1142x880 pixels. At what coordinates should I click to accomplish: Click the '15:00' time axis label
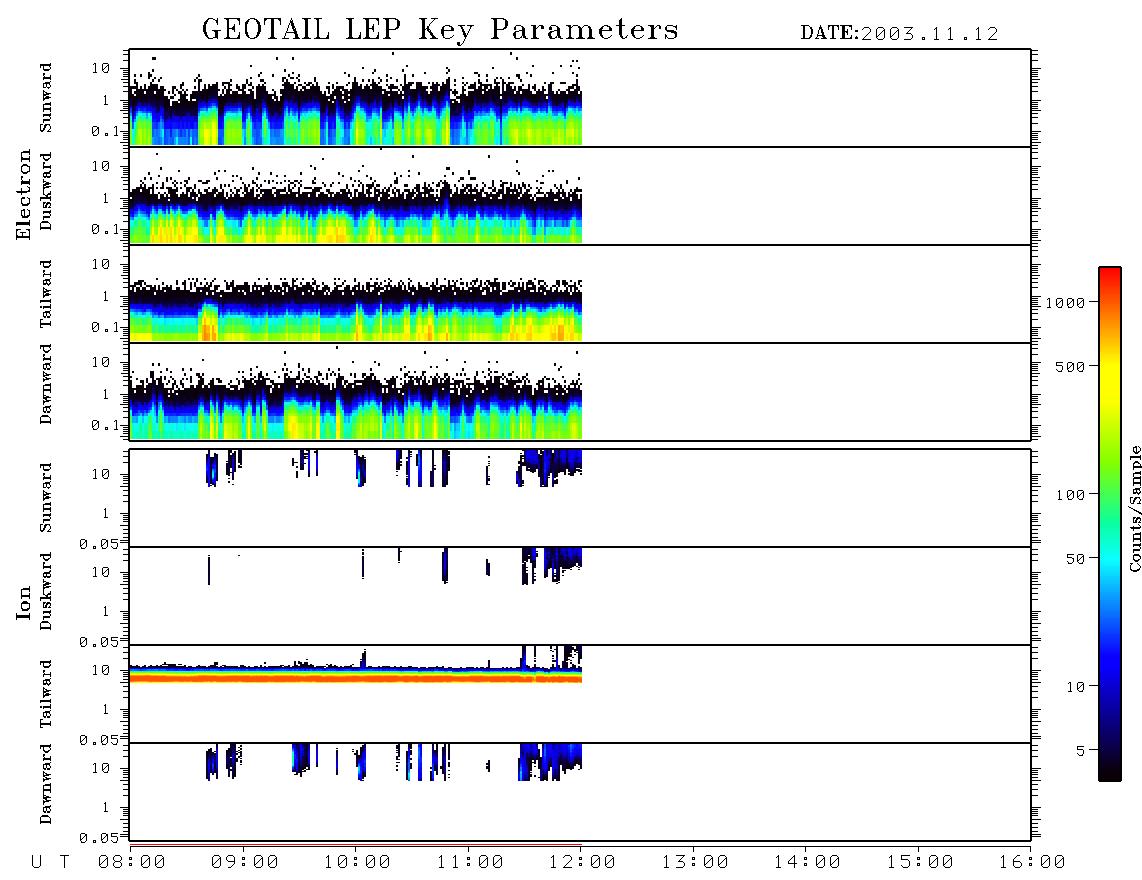pos(920,863)
